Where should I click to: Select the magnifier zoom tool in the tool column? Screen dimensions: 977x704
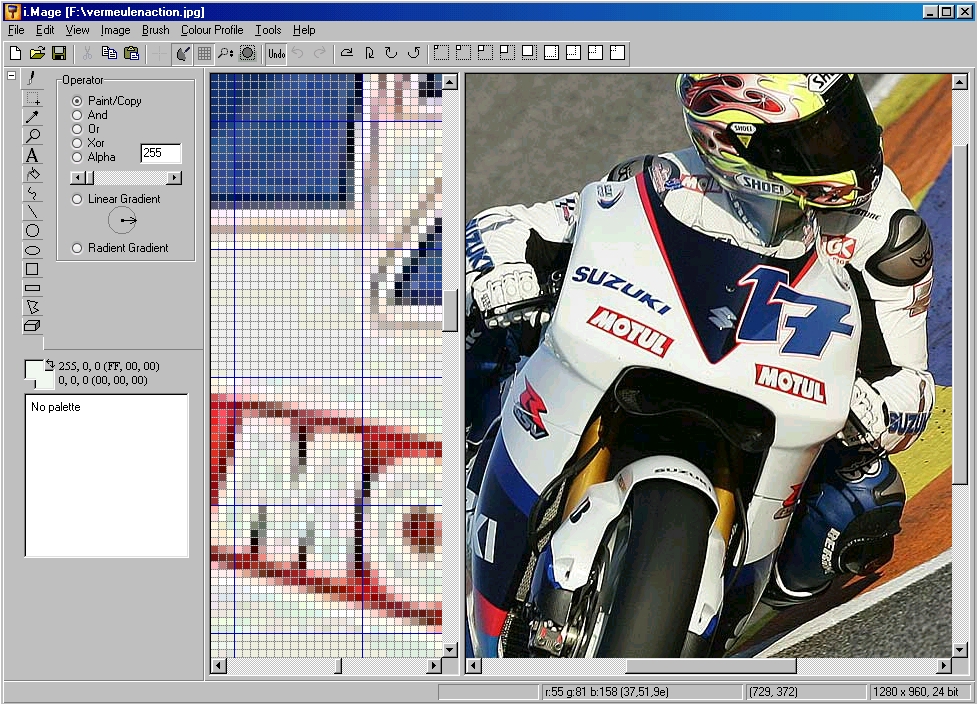click(32, 136)
